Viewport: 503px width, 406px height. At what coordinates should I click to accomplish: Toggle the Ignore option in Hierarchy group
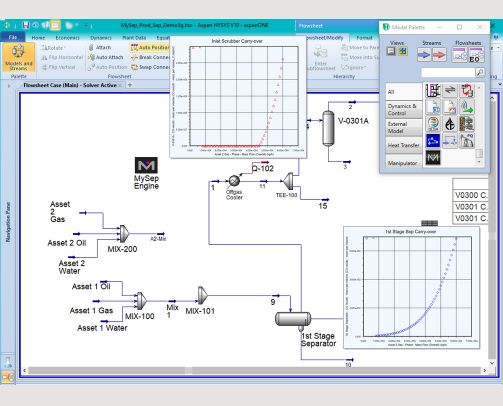(353, 67)
